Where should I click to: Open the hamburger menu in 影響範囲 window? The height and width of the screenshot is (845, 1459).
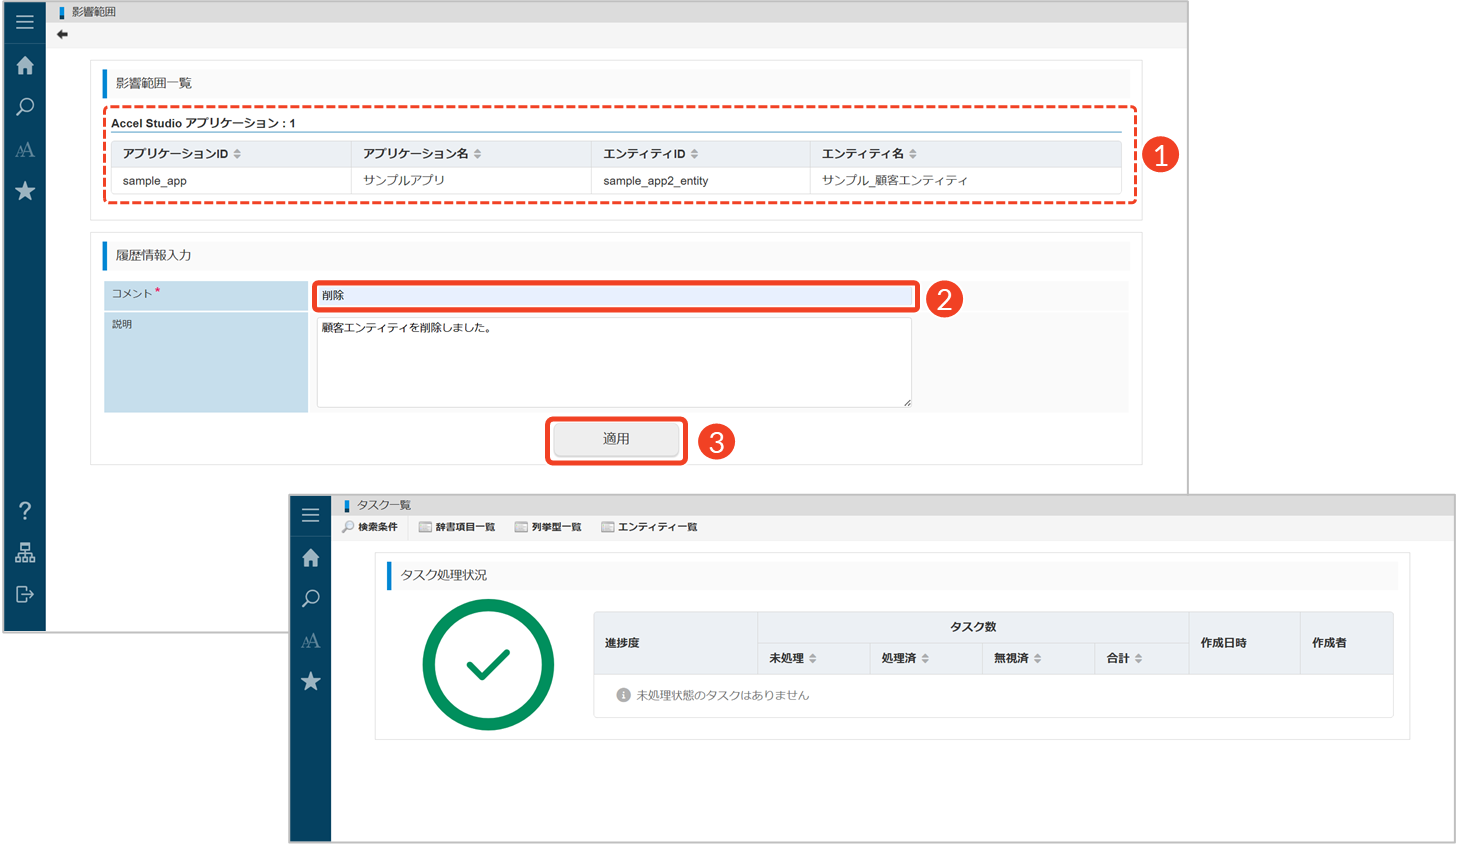click(x=25, y=22)
